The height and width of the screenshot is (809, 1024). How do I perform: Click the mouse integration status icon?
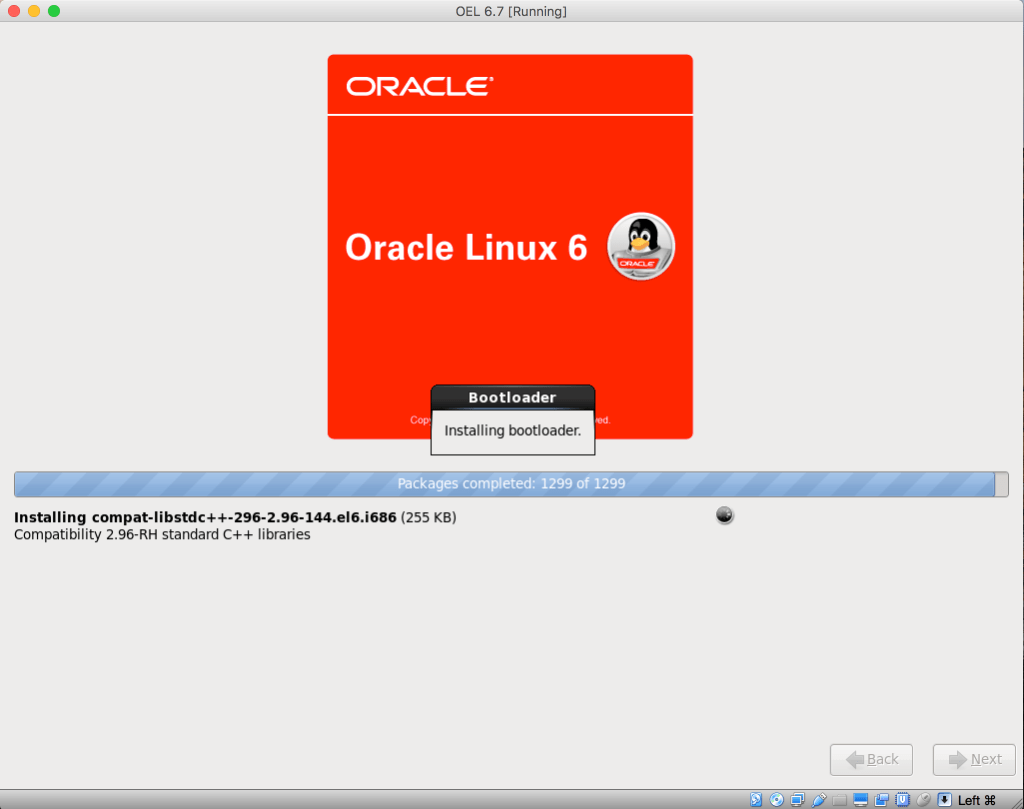923,799
